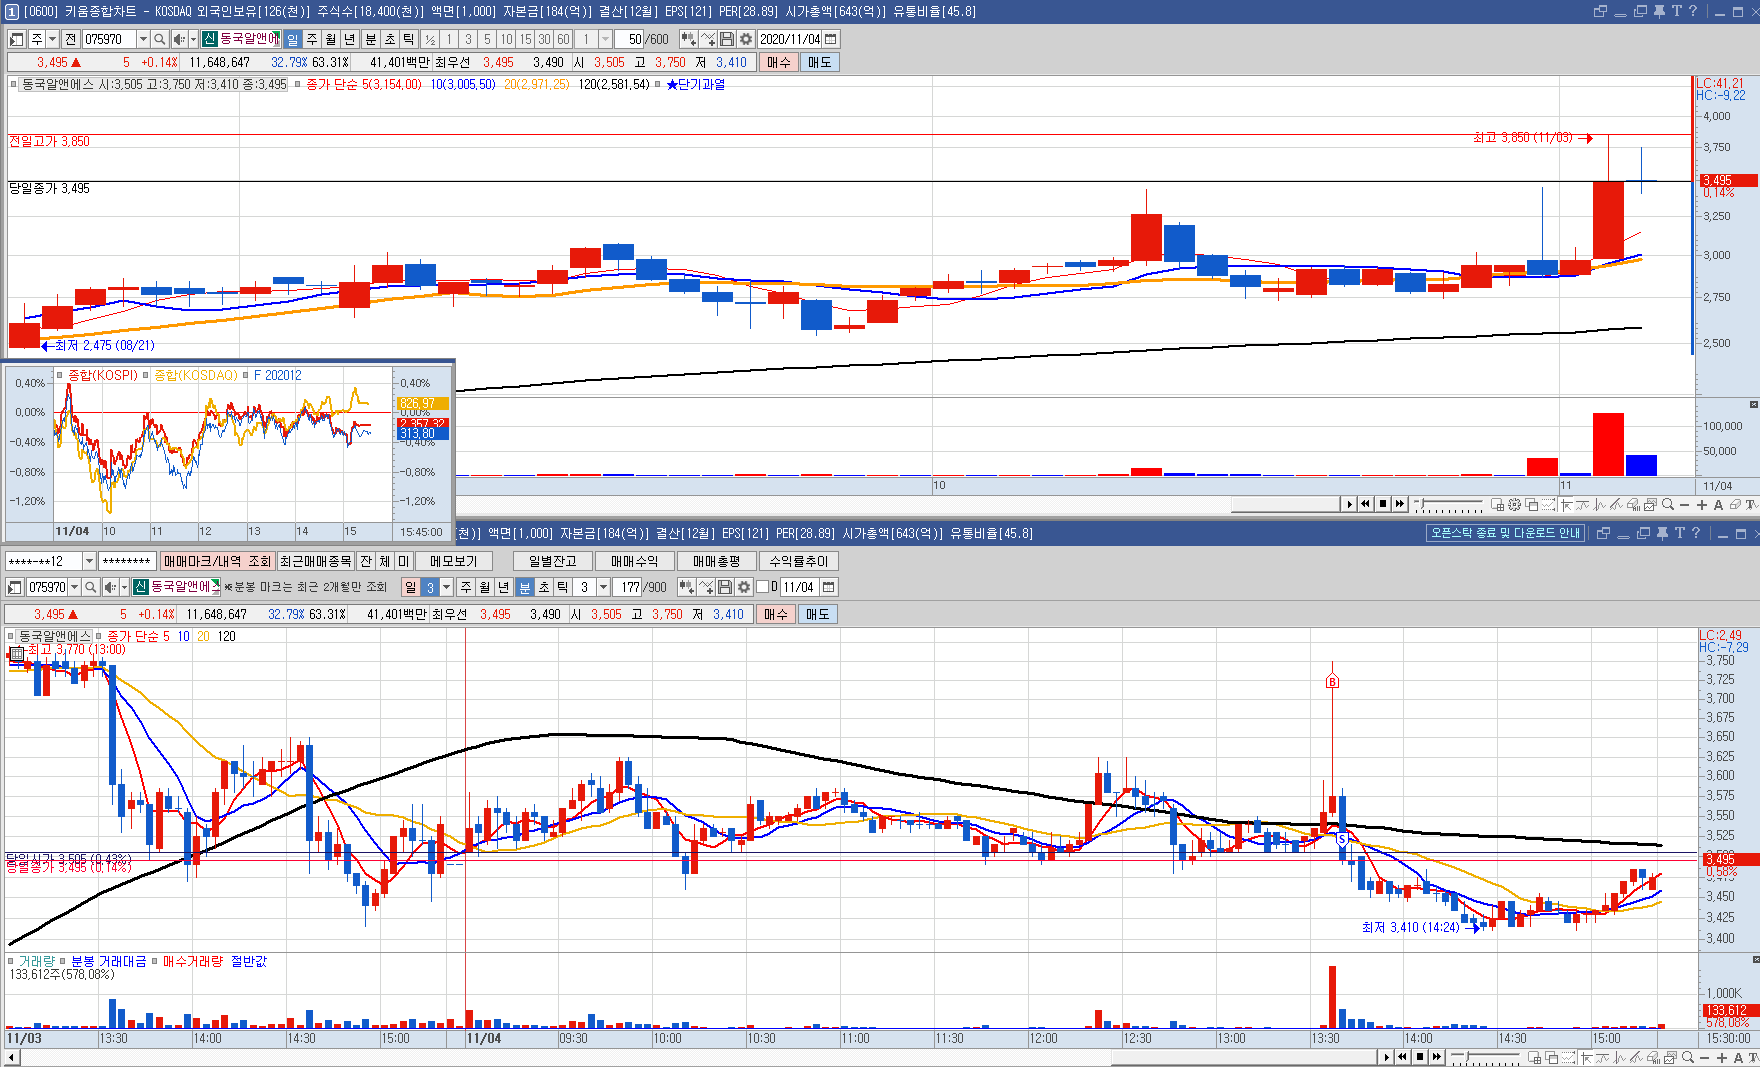This screenshot has width=1760, height=1070.
Task: Click the upper chart add indicator icon
Action: pos(708,39)
